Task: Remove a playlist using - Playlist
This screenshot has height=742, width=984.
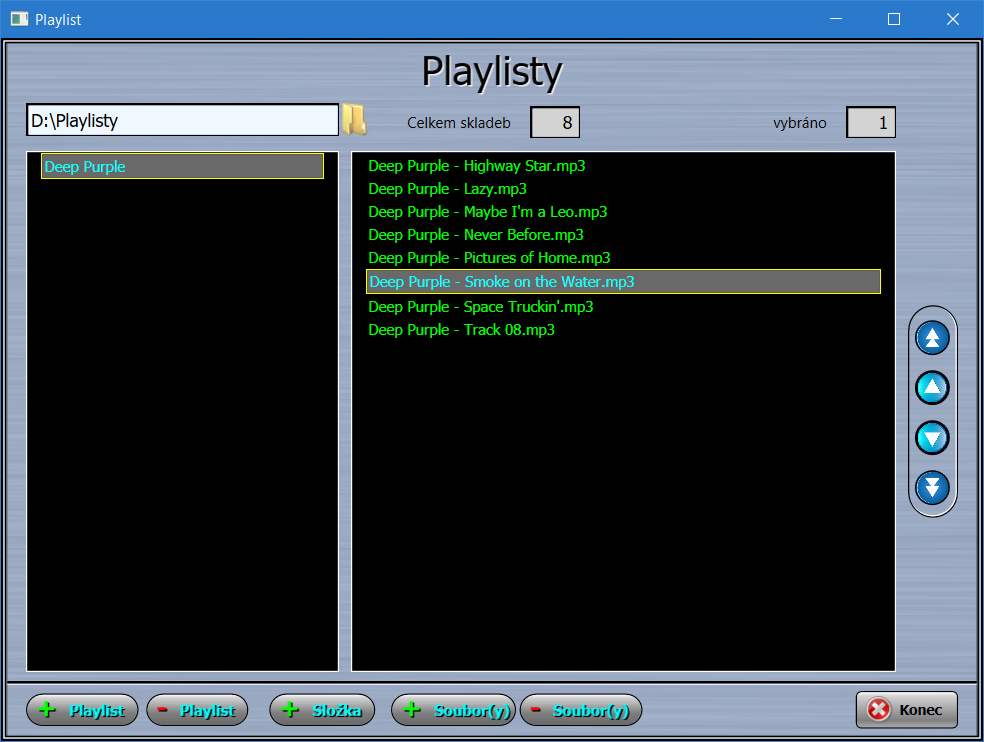Action: 197,710
